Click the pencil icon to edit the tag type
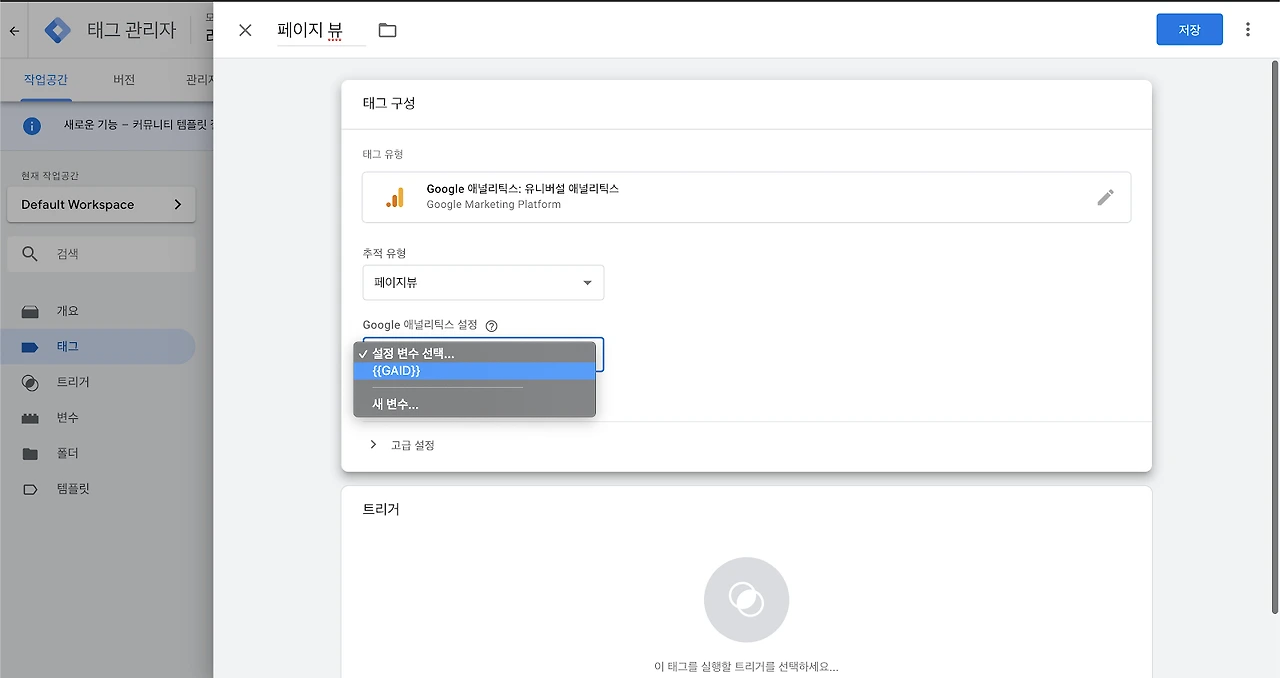This screenshot has height=678, width=1280. pyautogui.click(x=1105, y=197)
